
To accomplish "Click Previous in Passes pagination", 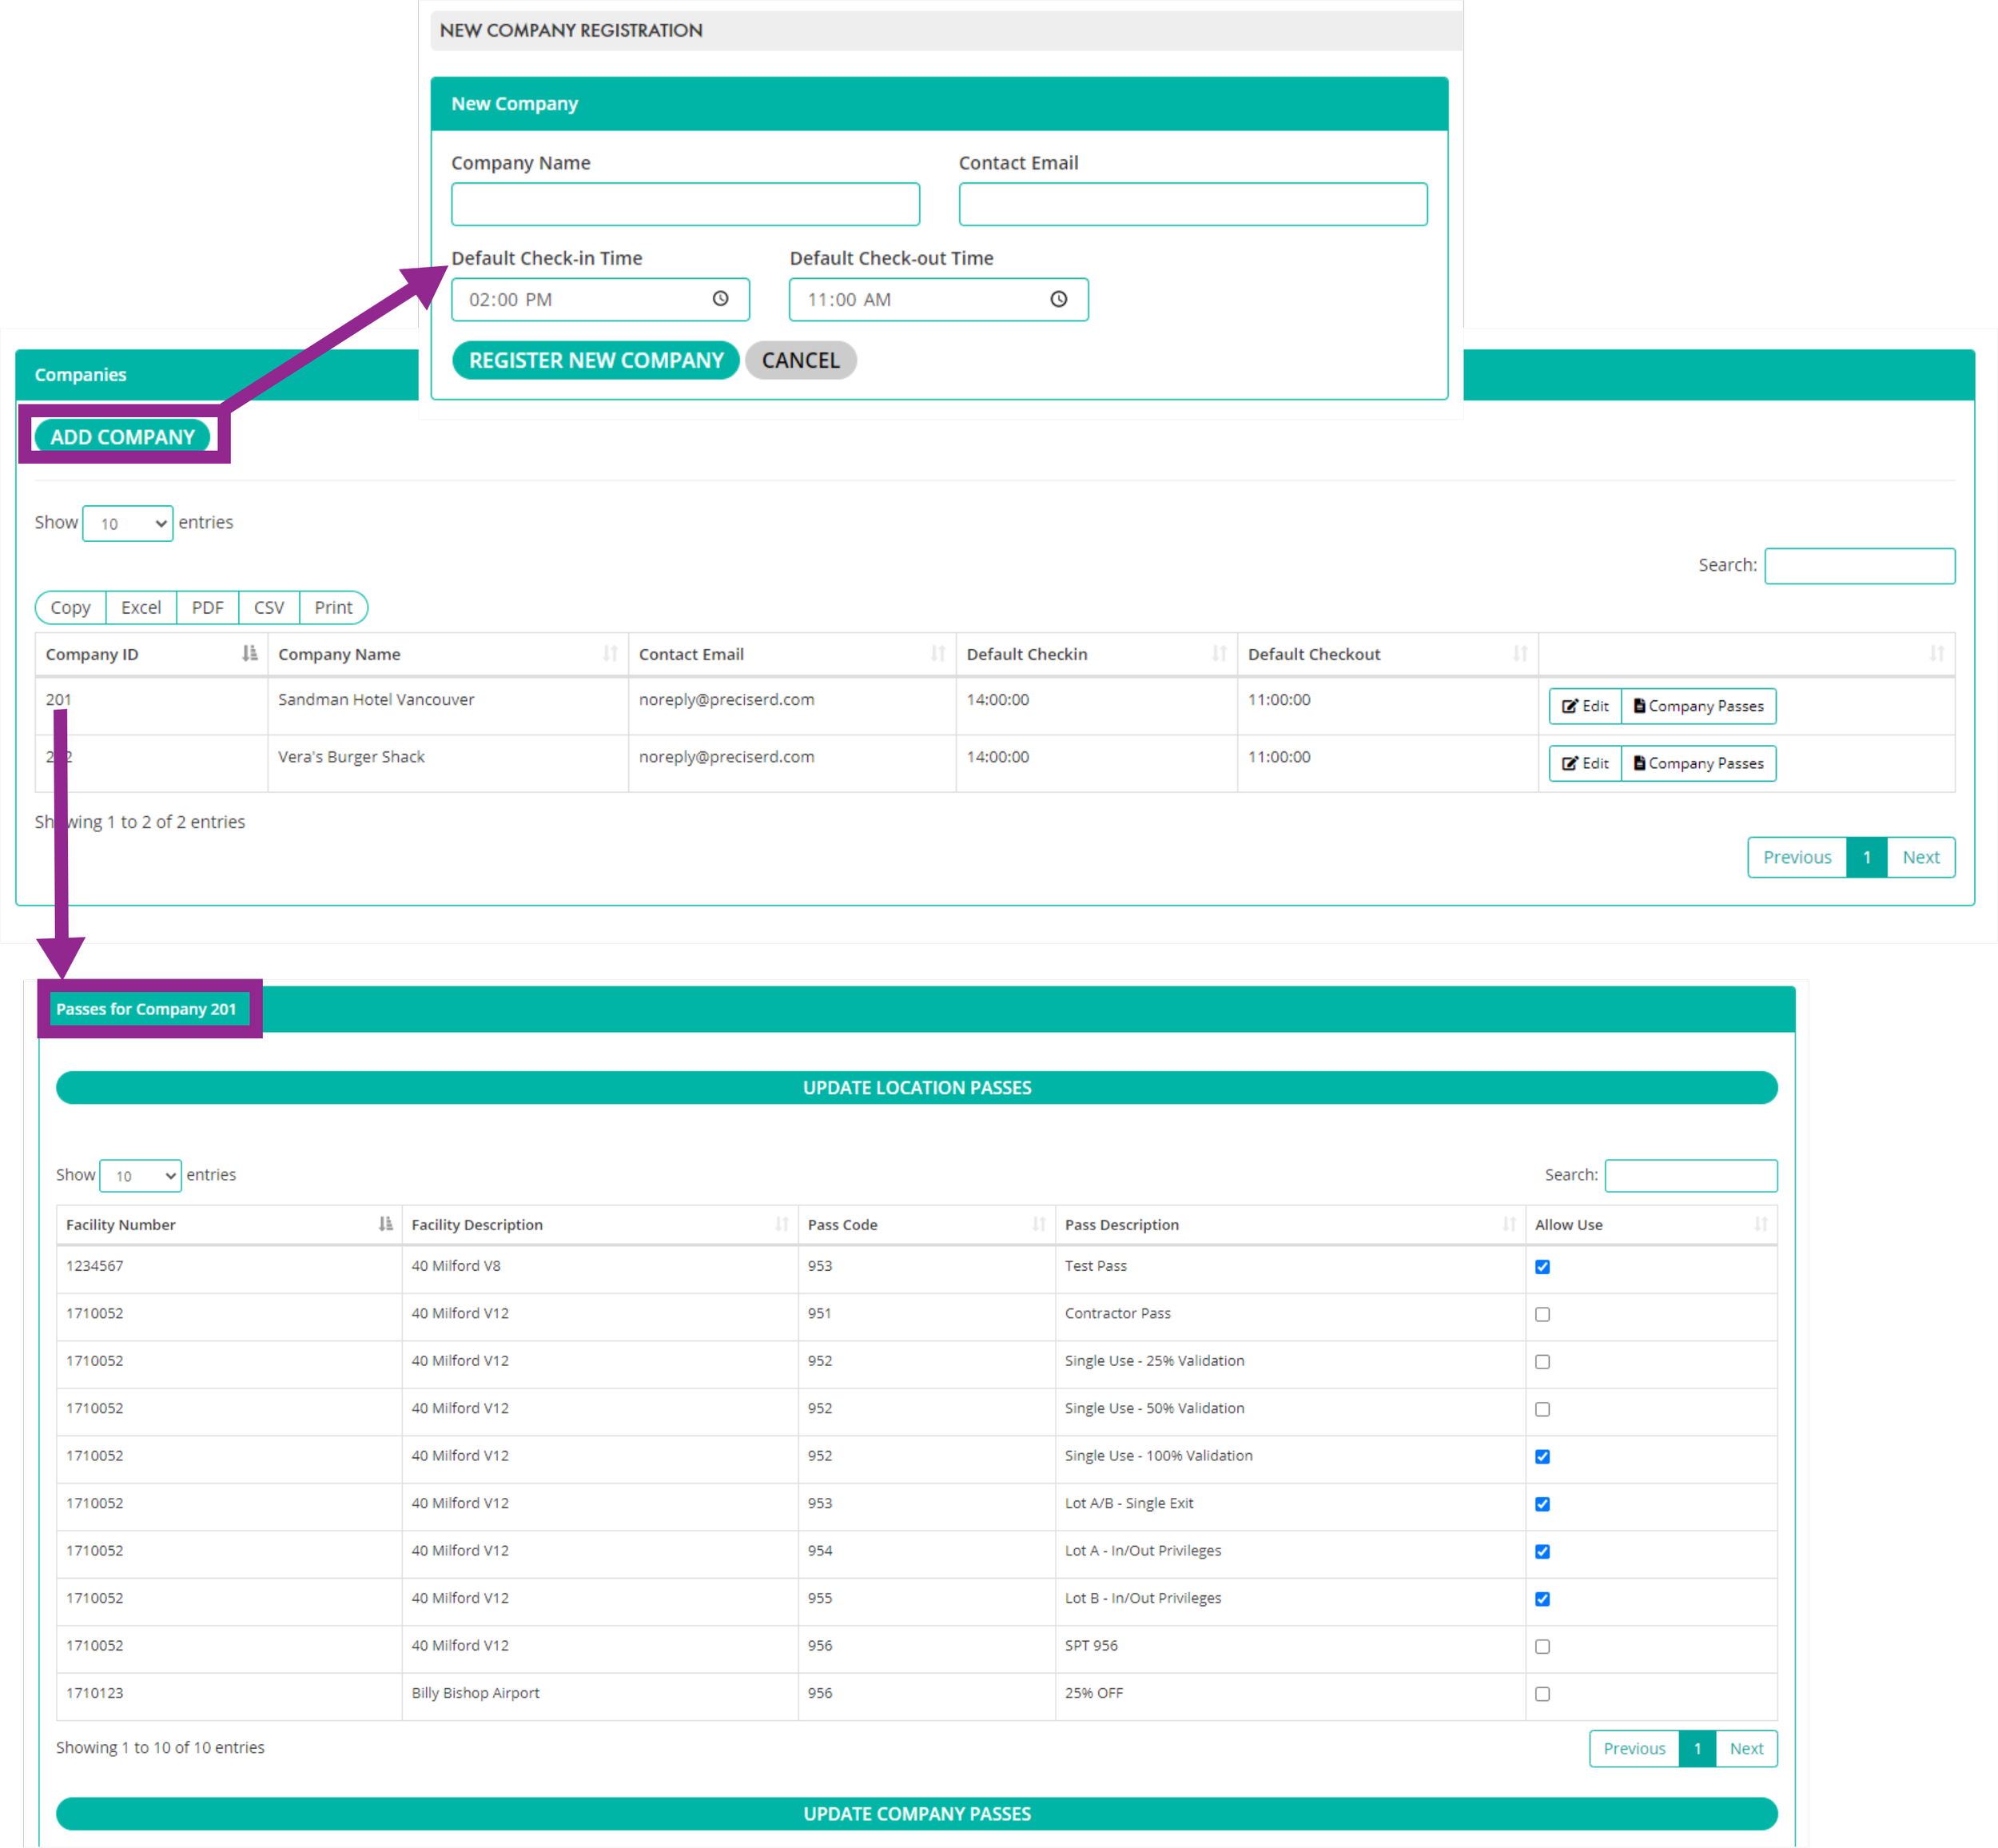I will [x=1634, y=1748].
